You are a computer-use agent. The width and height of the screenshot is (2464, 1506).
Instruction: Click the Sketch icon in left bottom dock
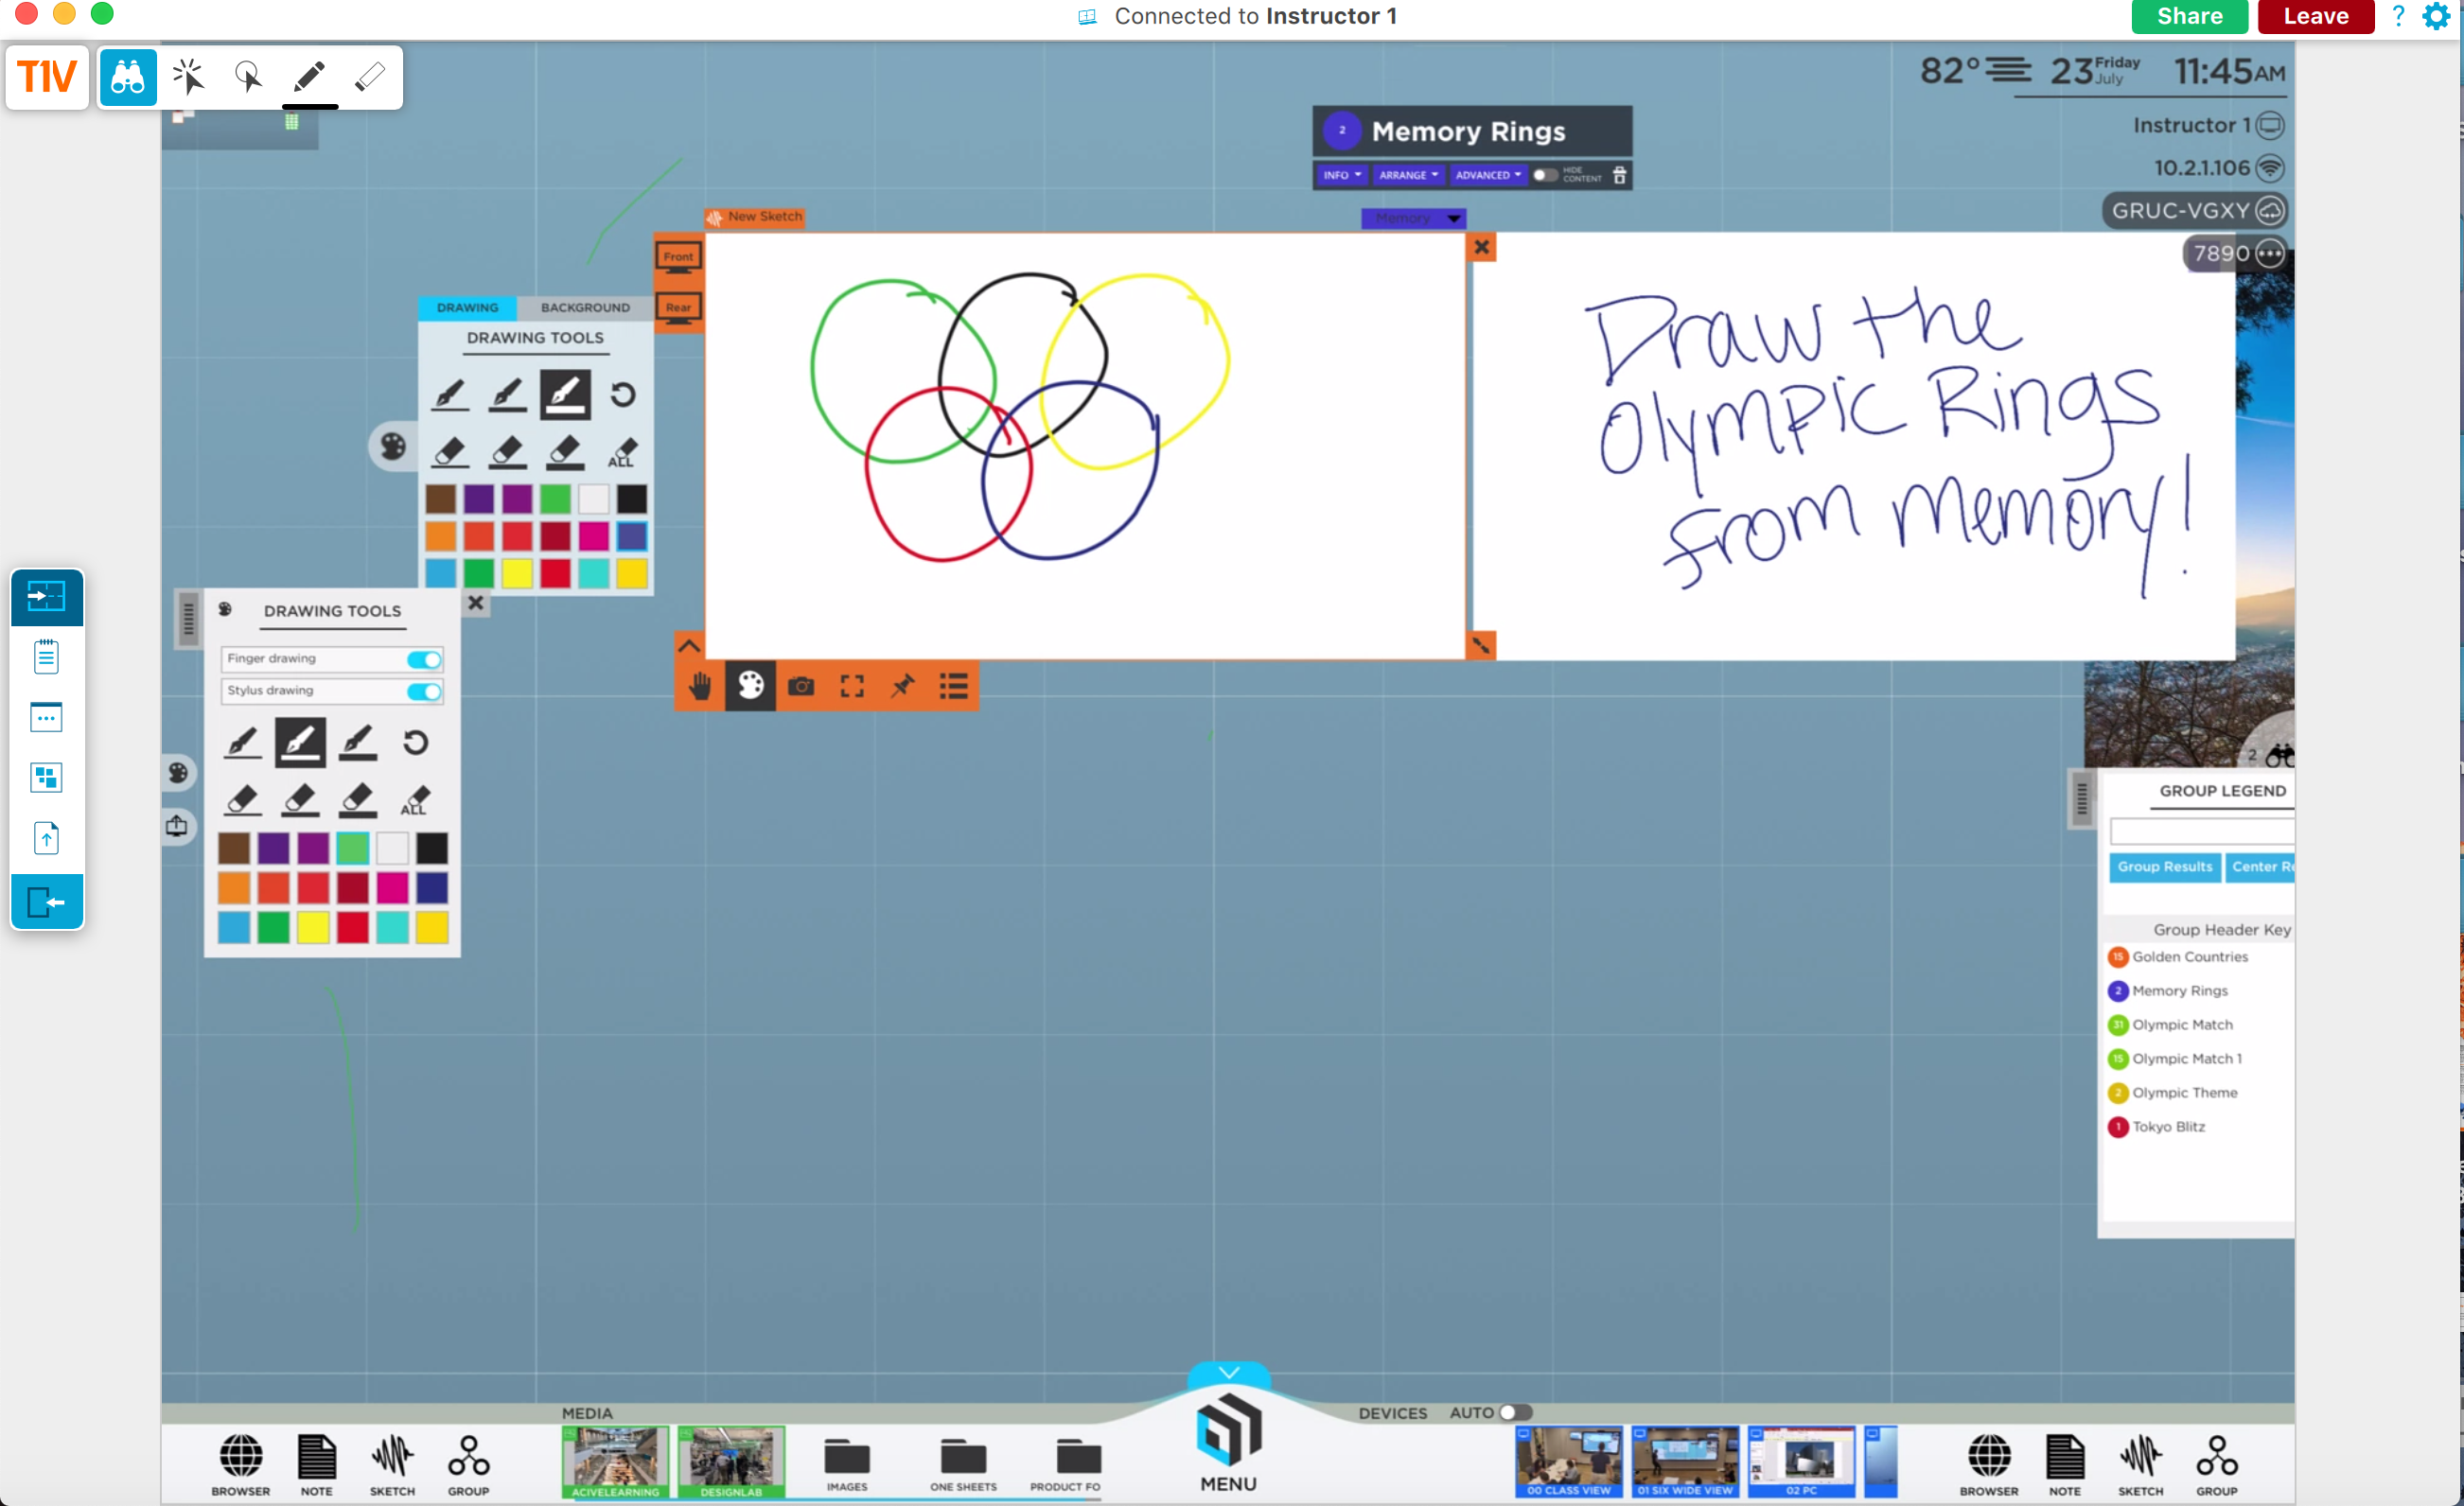[x=392, y=1465]
